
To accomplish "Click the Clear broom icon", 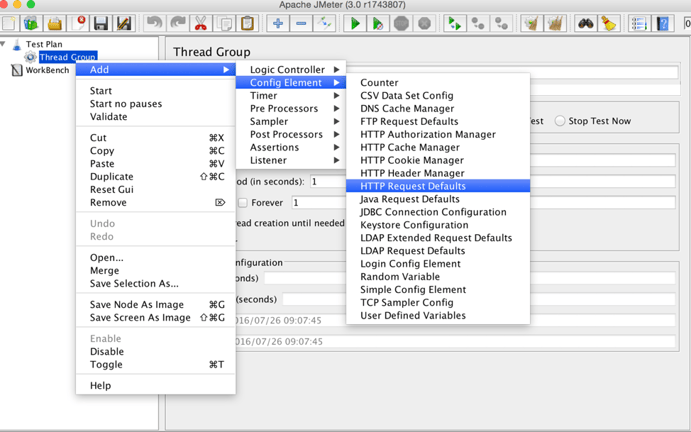I will click(x=531, y=23).
